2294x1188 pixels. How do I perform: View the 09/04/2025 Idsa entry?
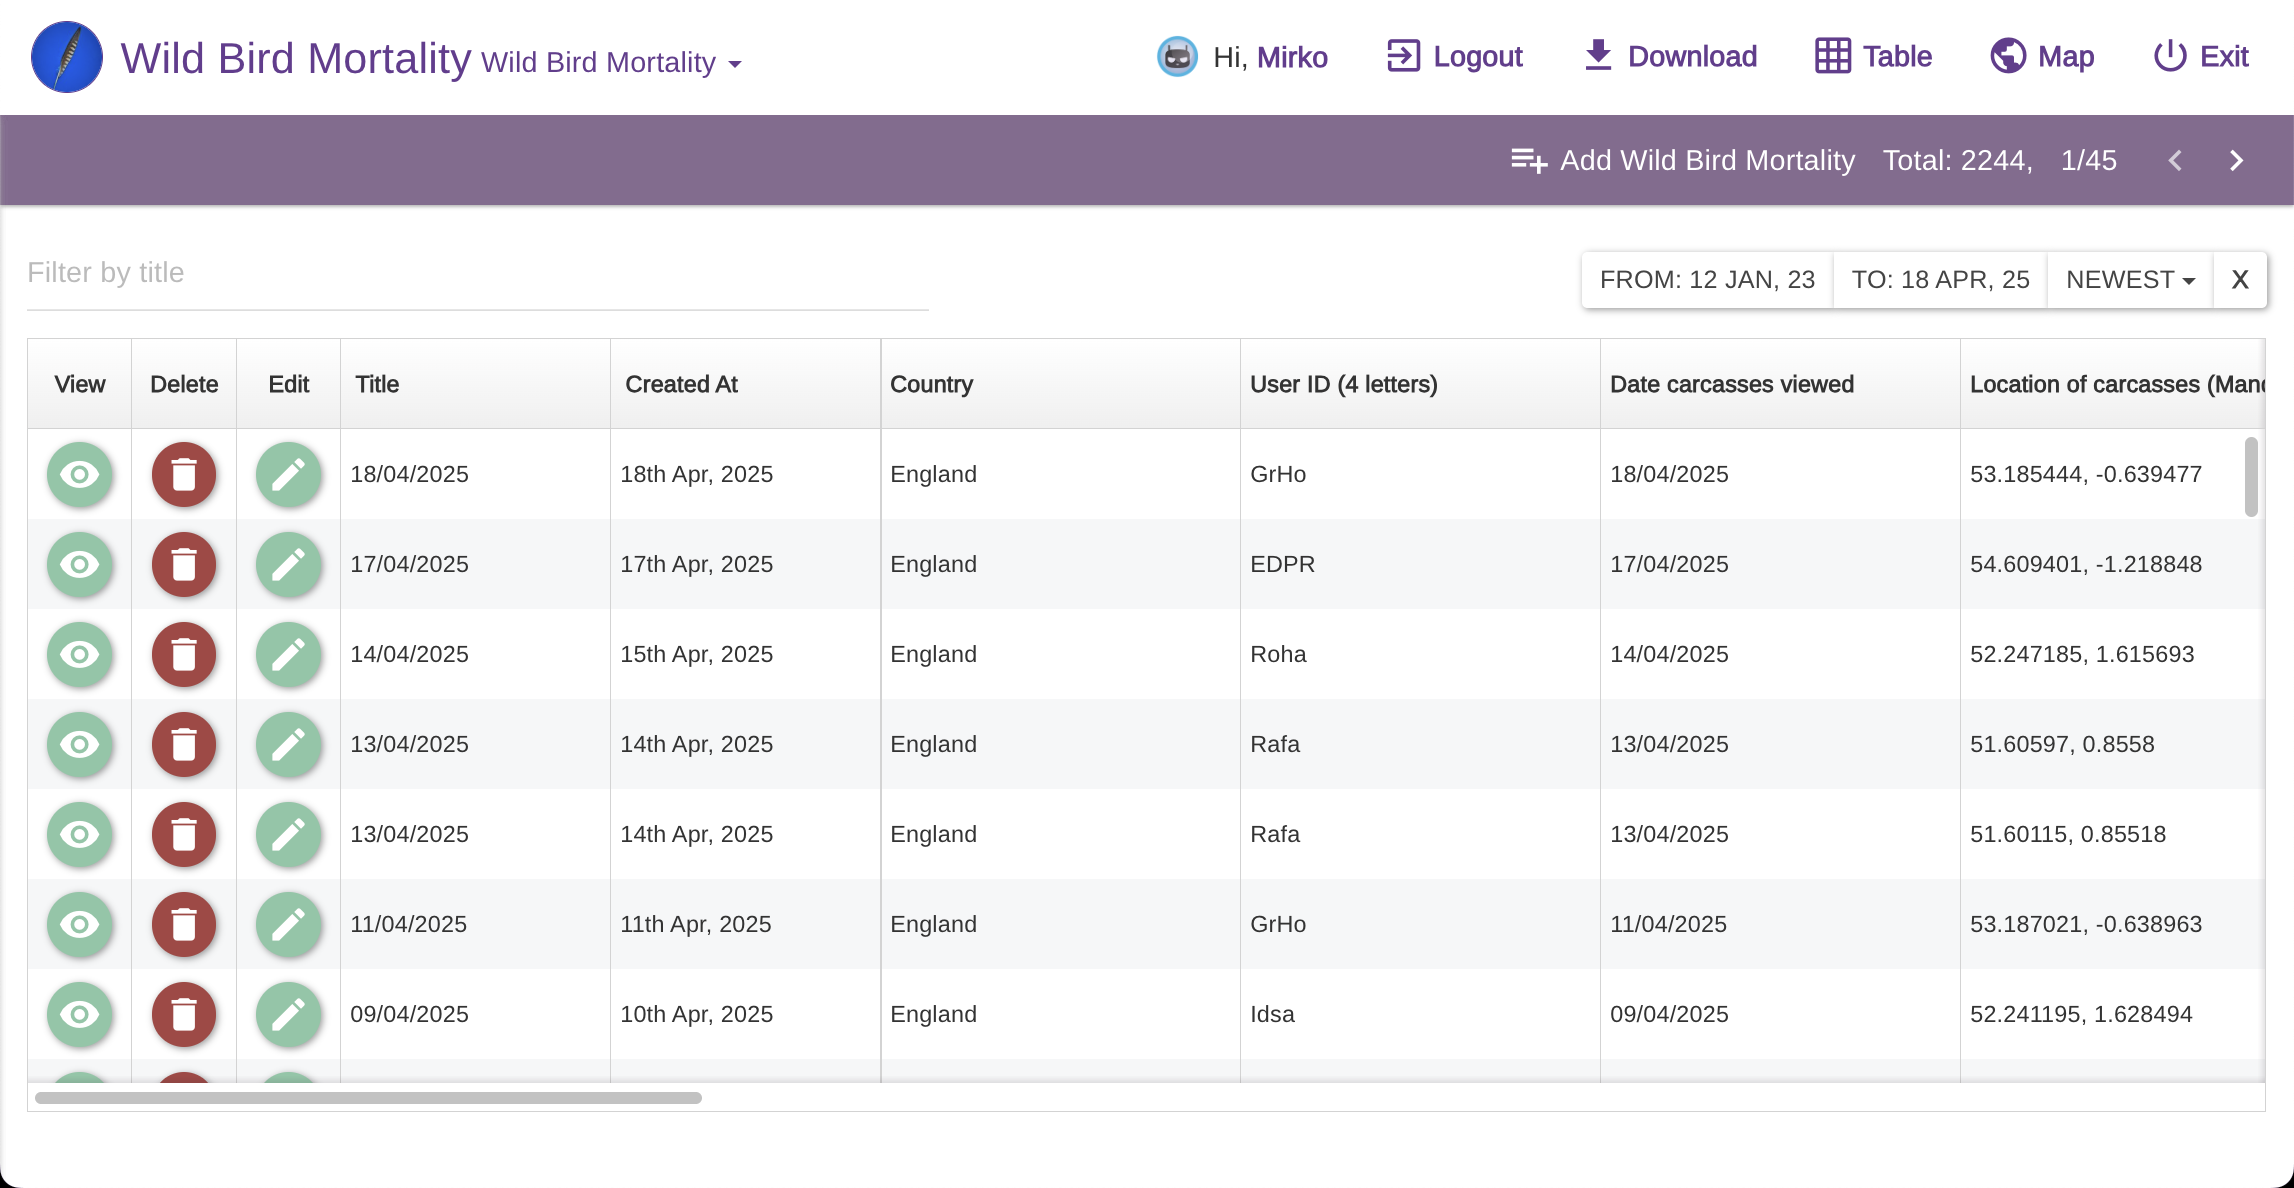pyautogui.click(x=80, y=1014)
